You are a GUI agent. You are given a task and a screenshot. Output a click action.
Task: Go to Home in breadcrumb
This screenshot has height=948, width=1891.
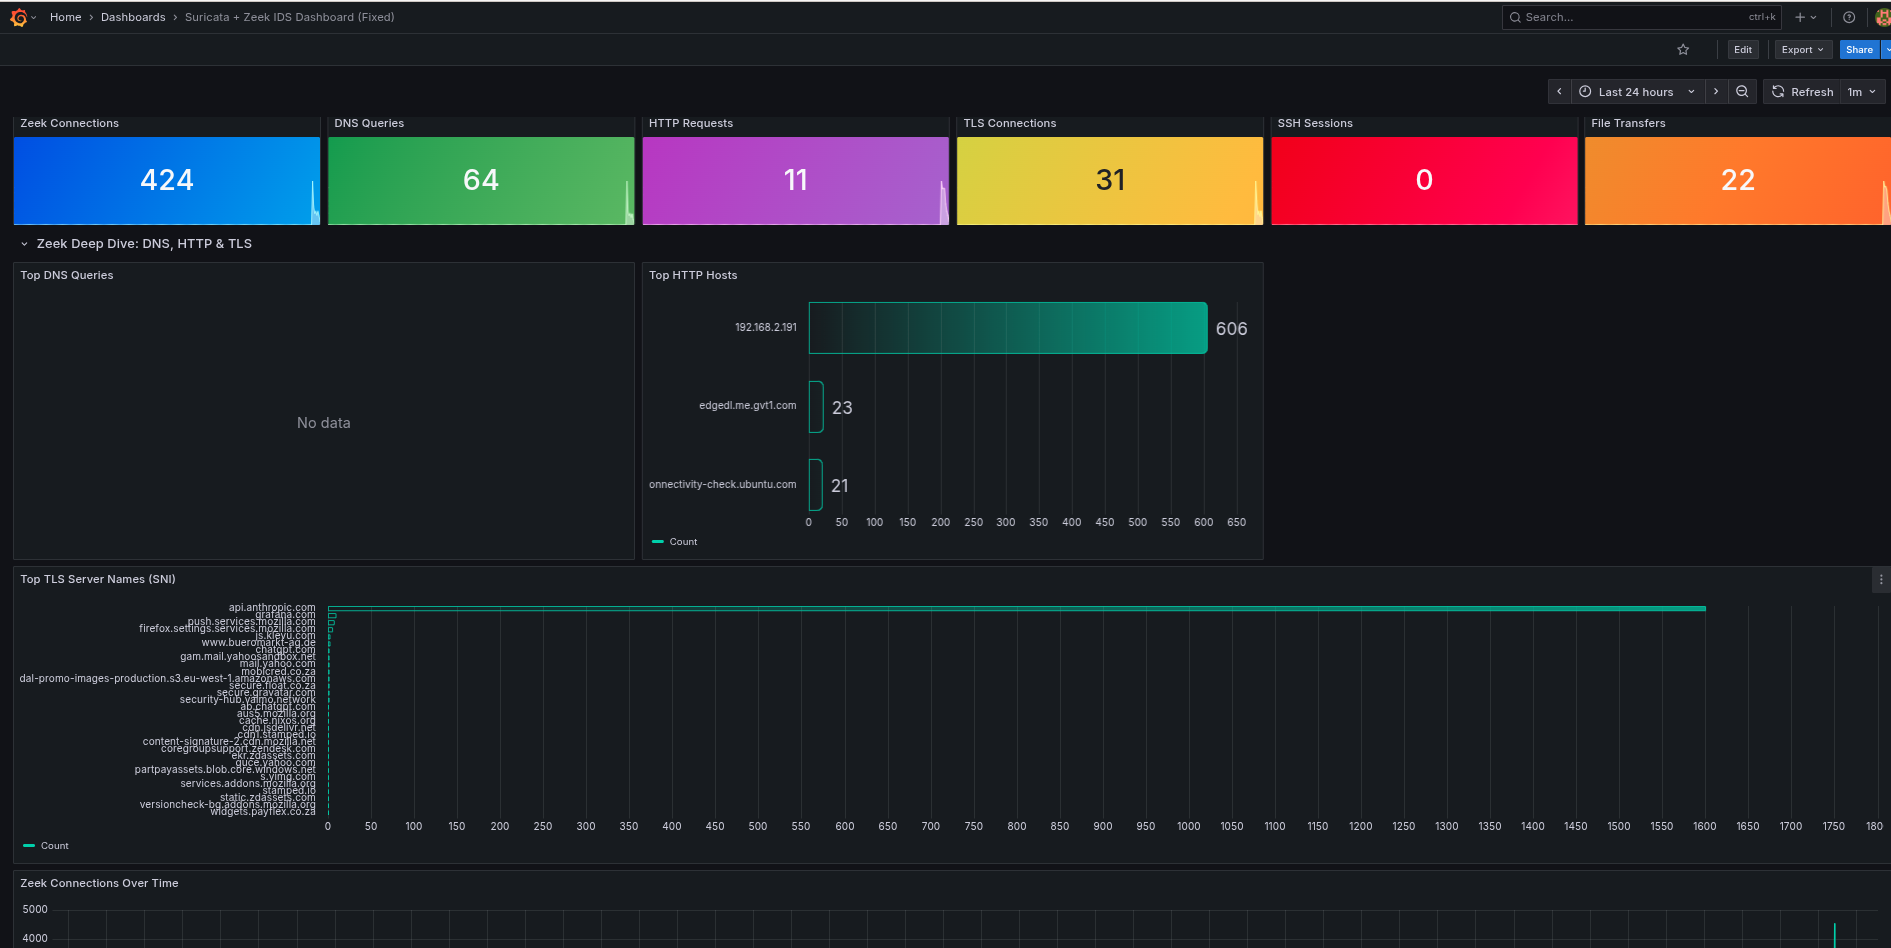coord(65,17)
